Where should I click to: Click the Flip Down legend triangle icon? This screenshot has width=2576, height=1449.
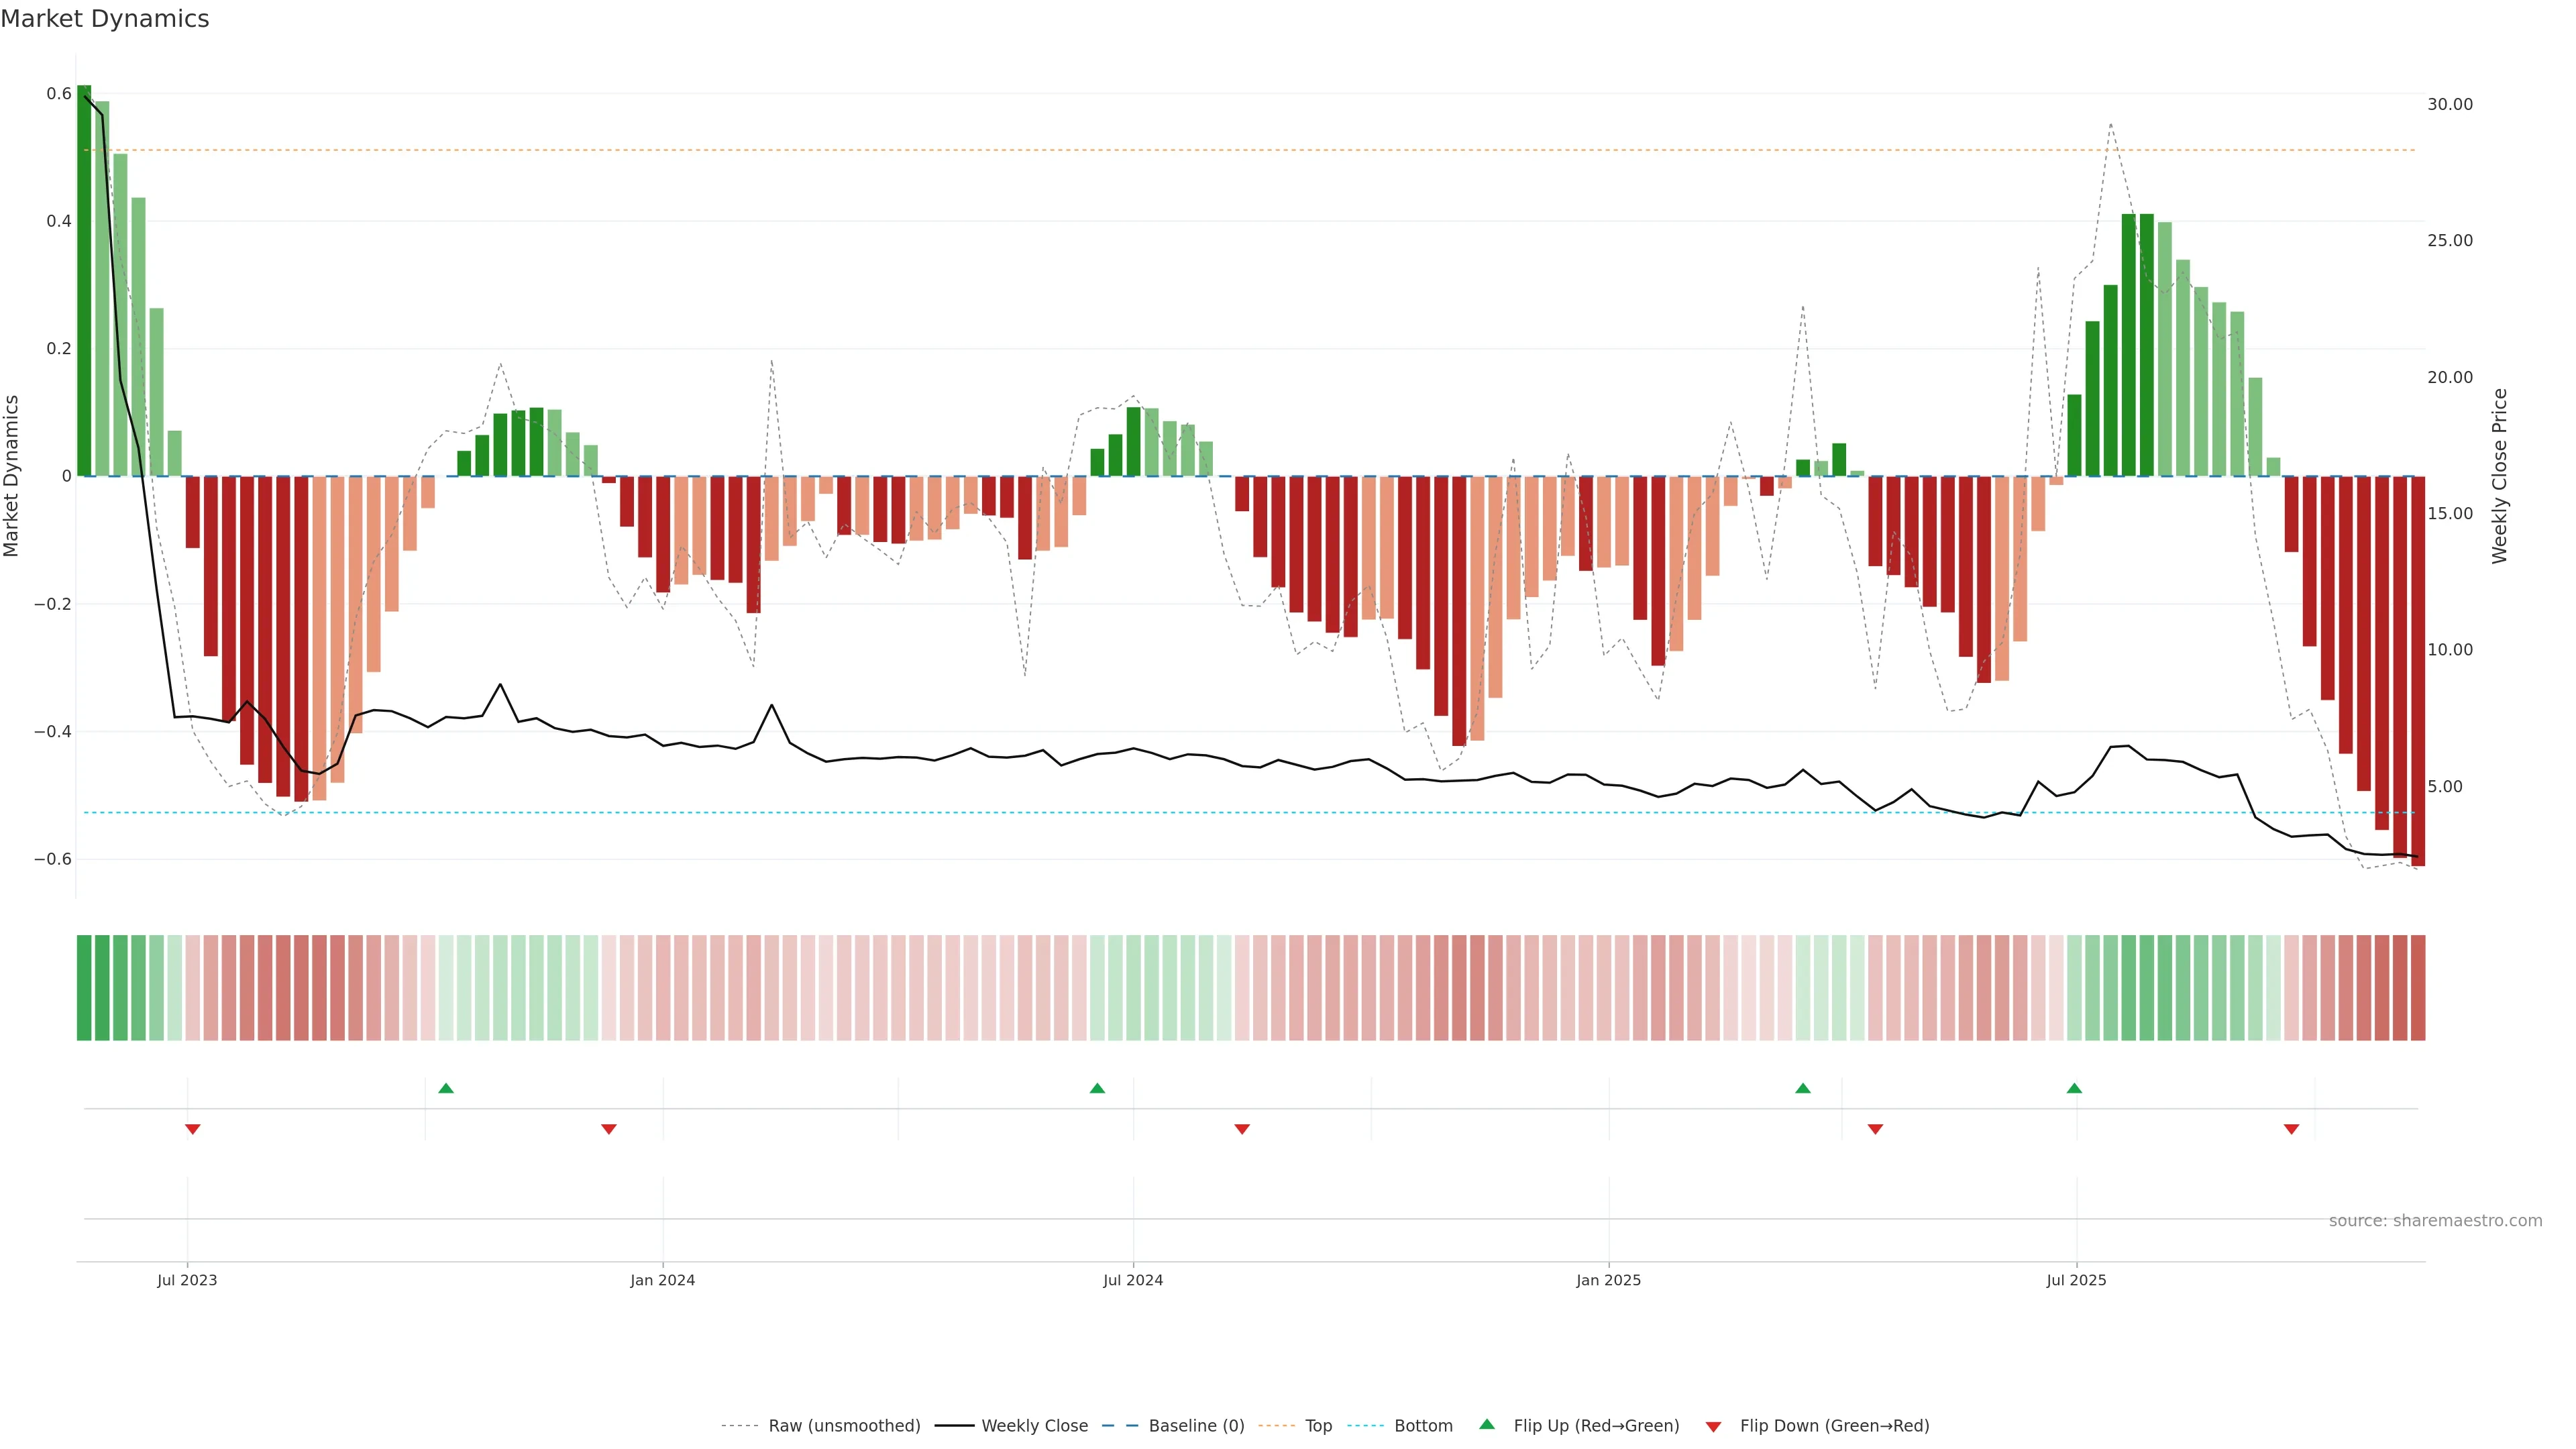(1713, 1426)
